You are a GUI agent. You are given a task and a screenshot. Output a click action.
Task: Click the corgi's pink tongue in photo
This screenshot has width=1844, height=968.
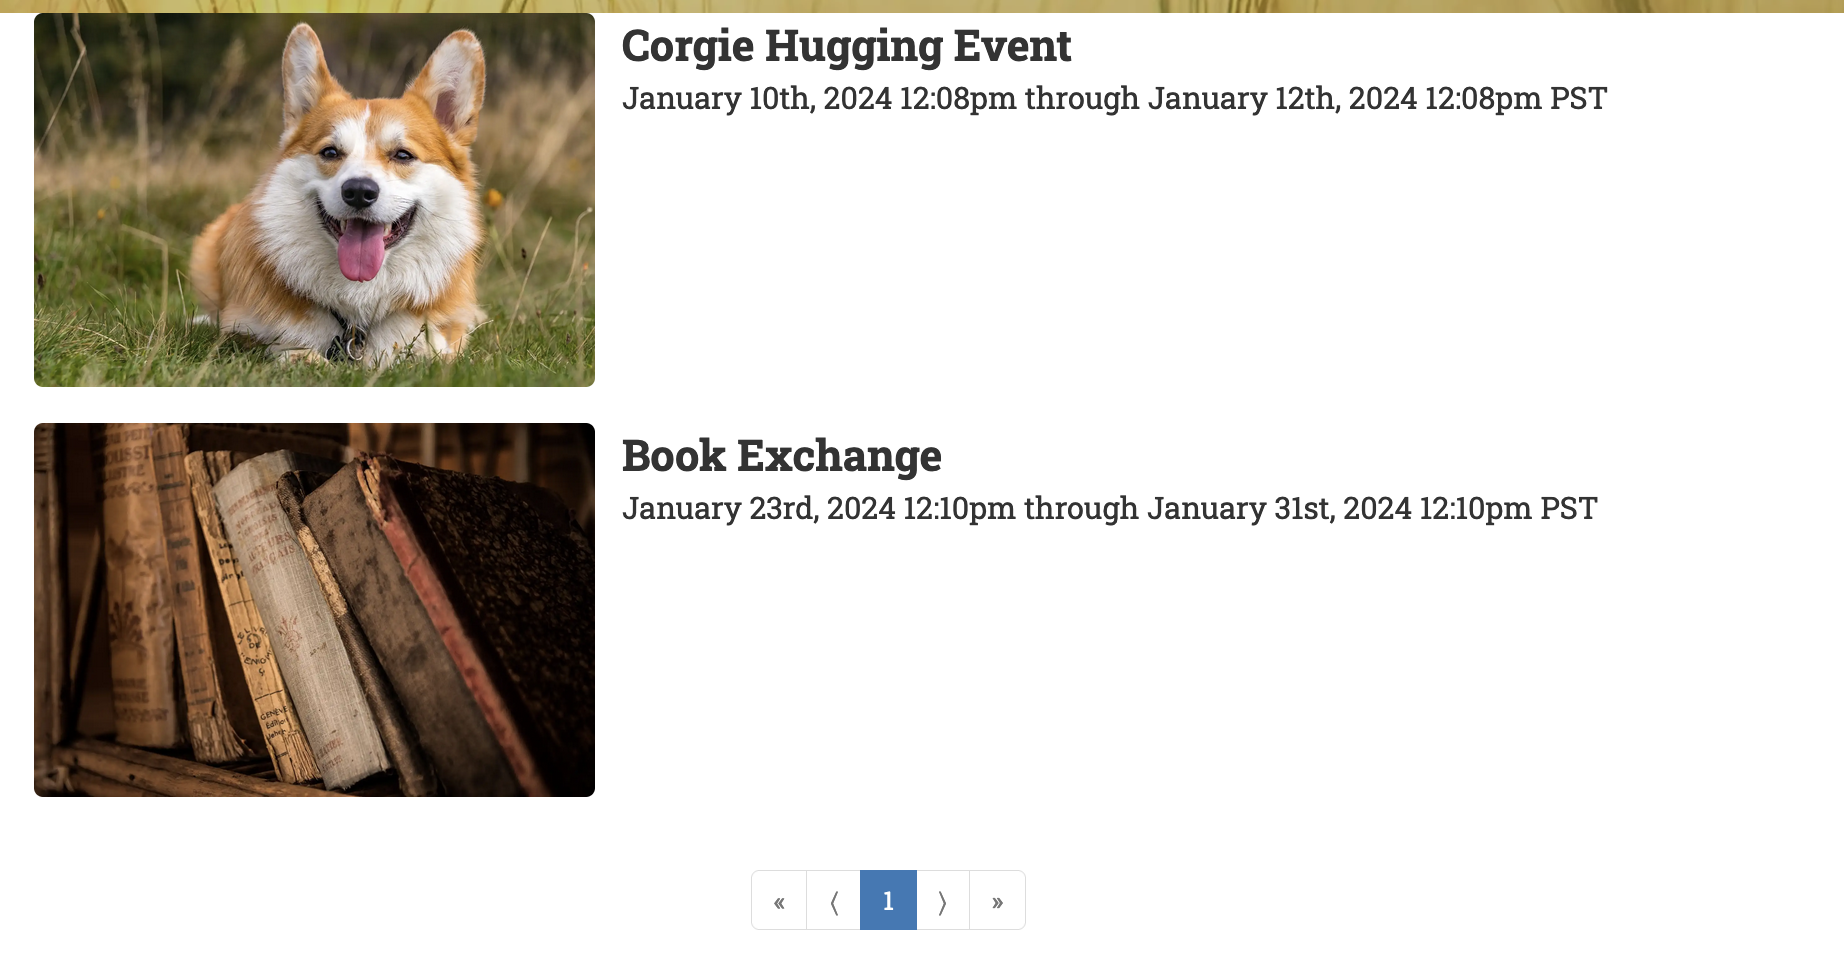coord(361,253)
